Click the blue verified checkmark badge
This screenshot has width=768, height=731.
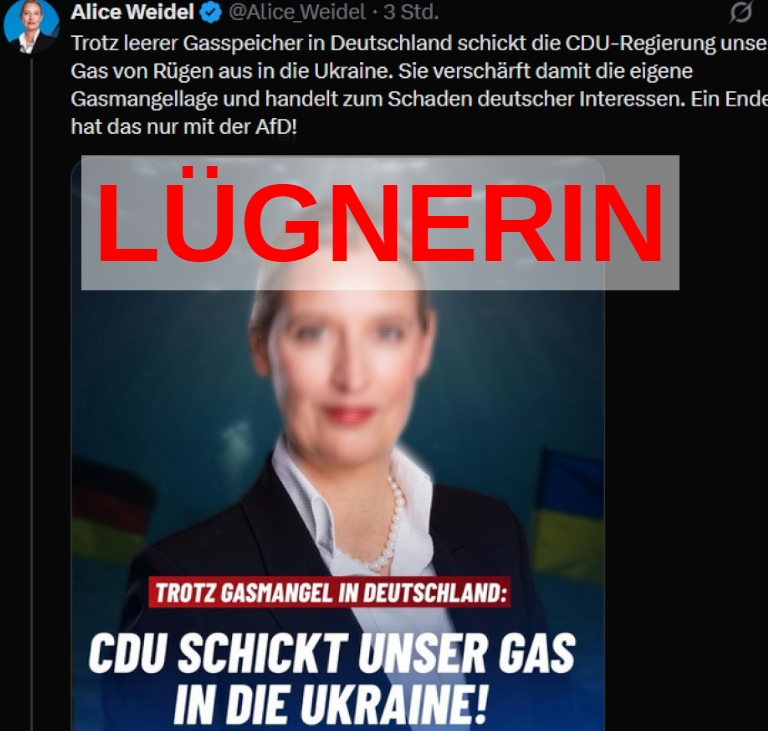[211, 12]
